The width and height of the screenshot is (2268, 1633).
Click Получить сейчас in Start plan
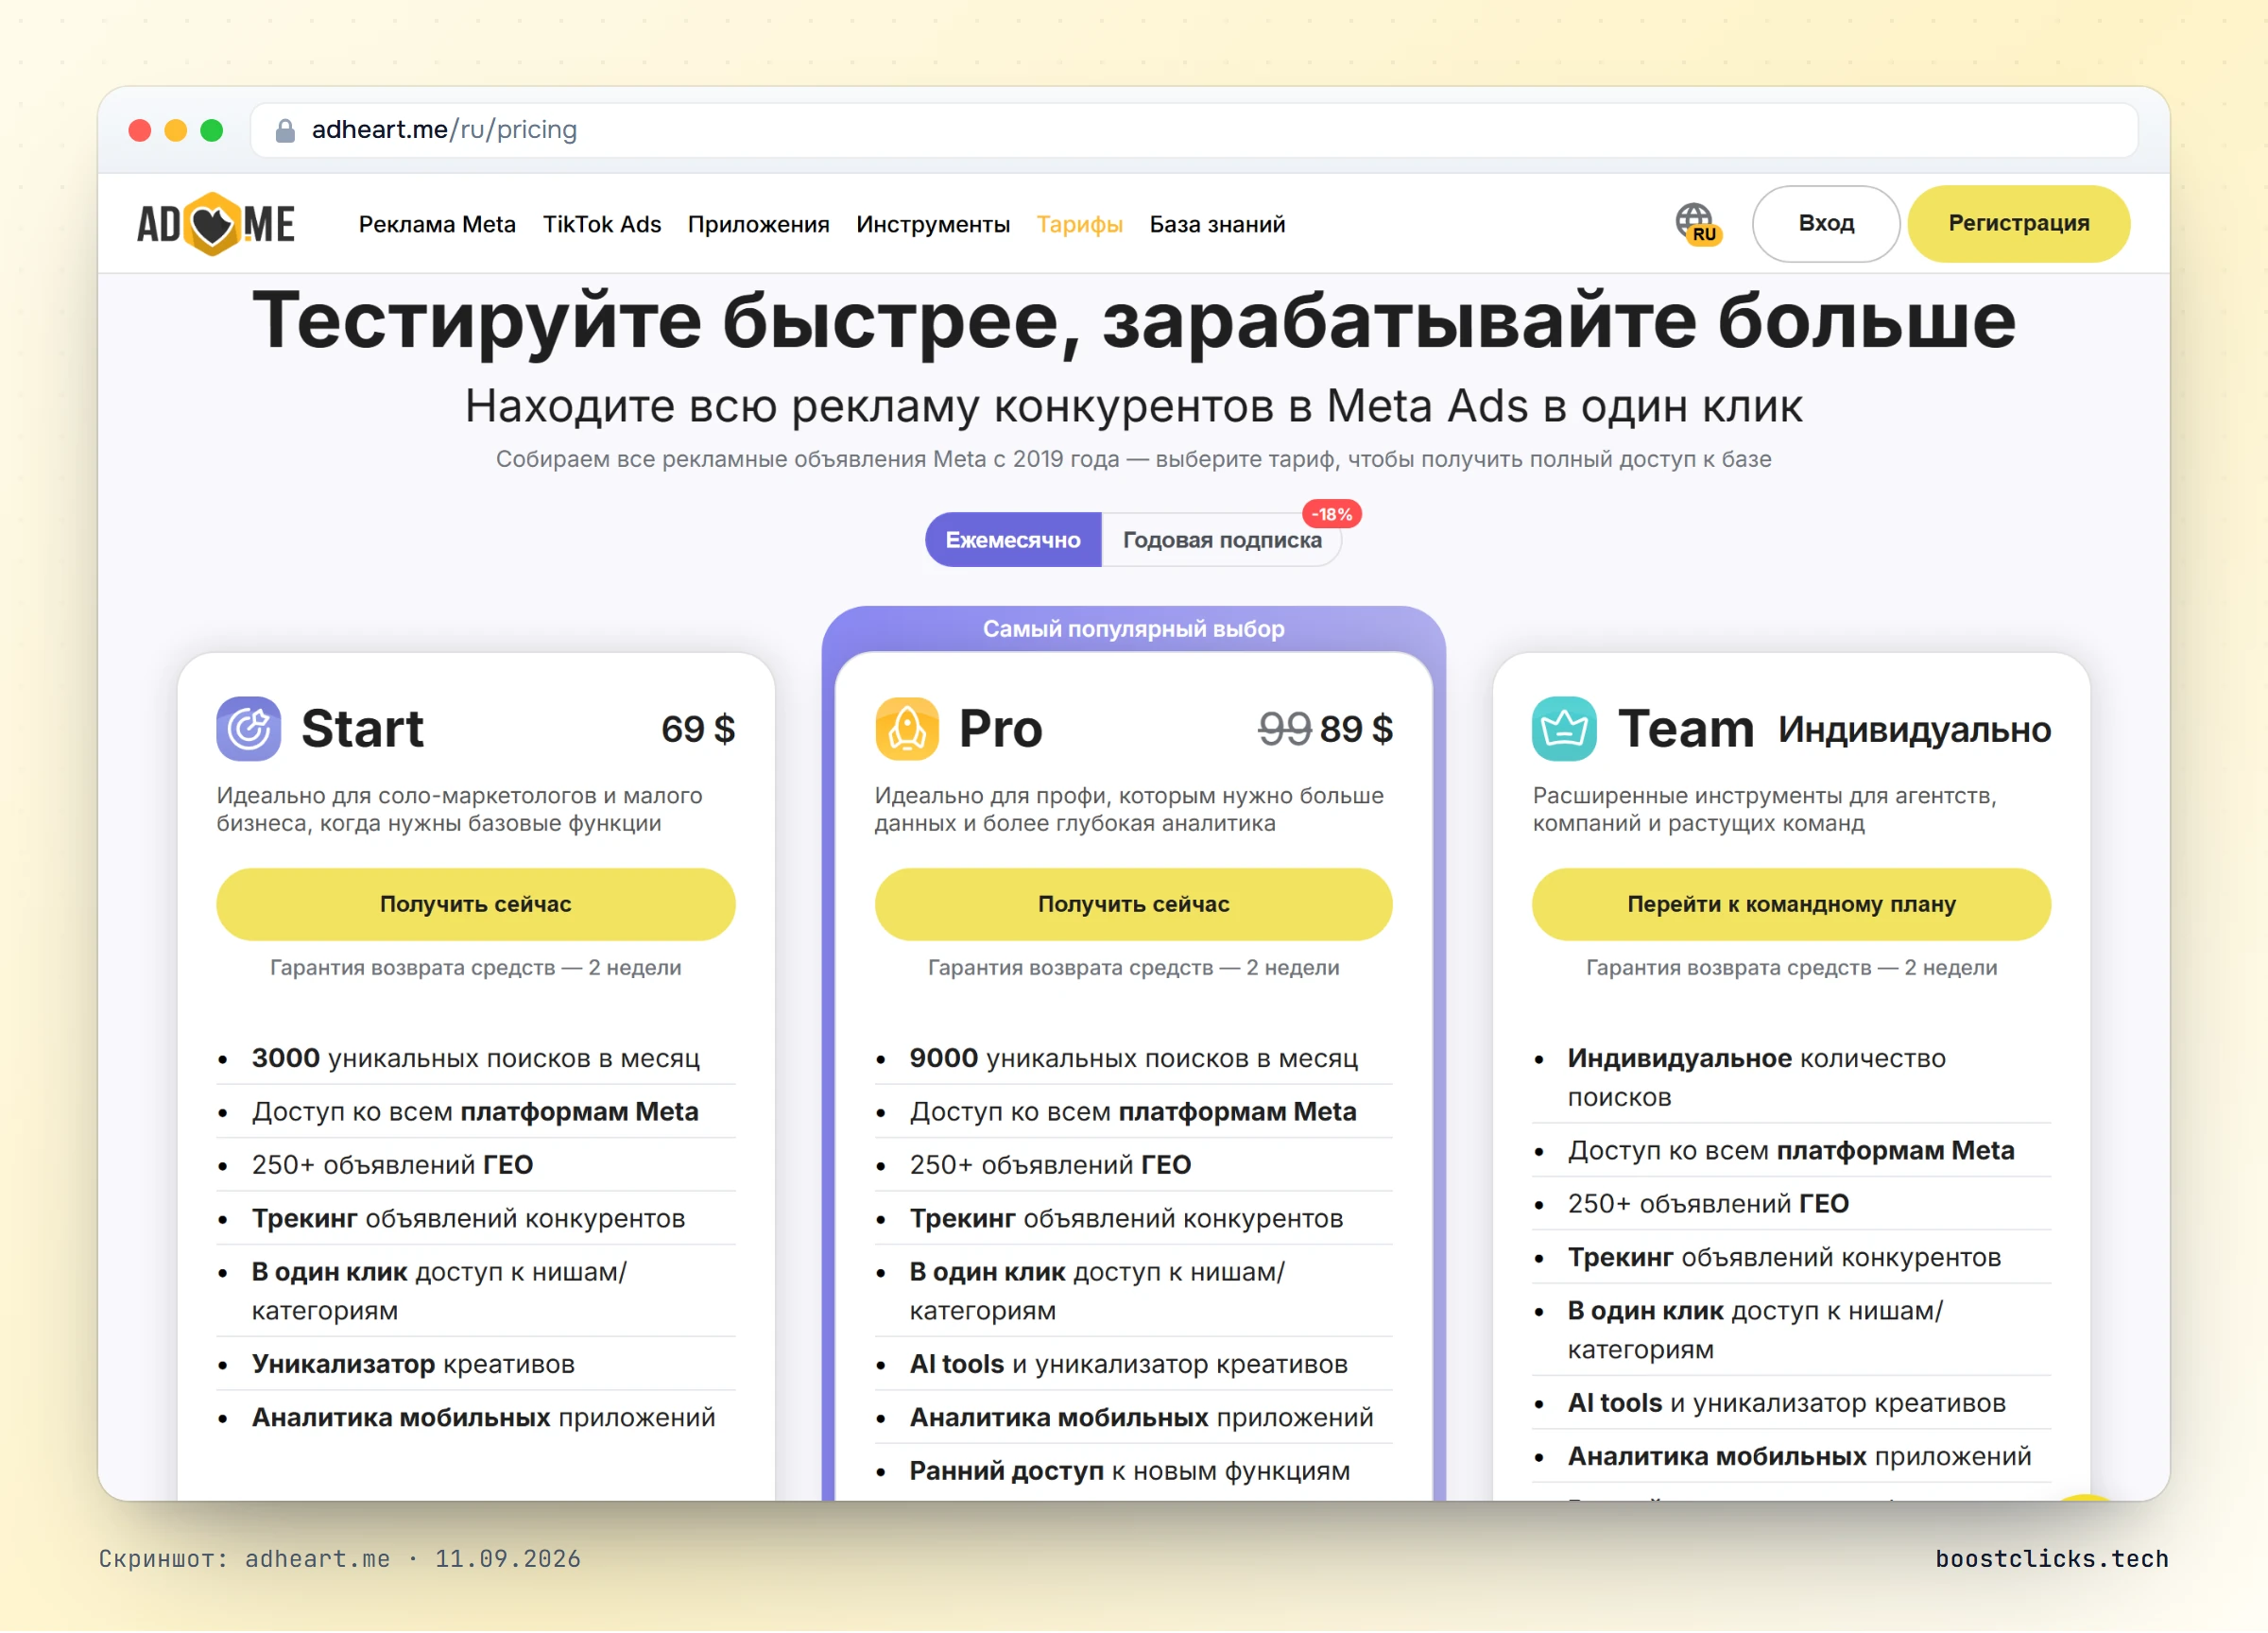tap(476, 904)
